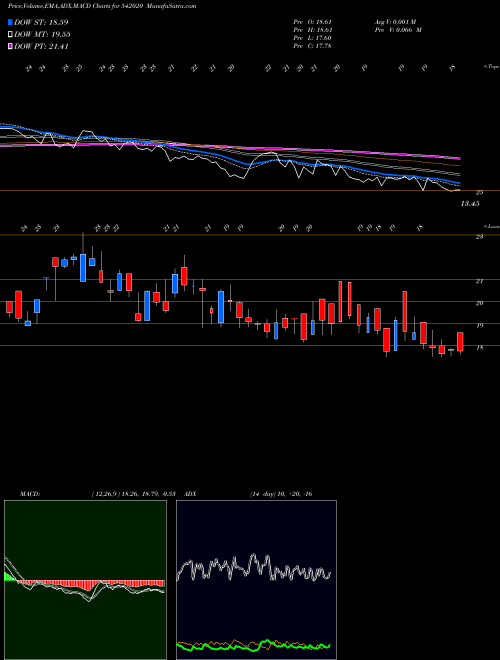Click the '<Tops' label at the right edge
The image size is (500, 660).
tap(491, 67)
